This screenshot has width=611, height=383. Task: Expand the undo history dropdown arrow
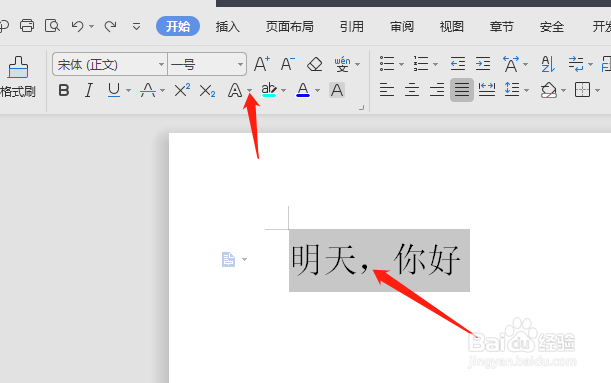92,26
